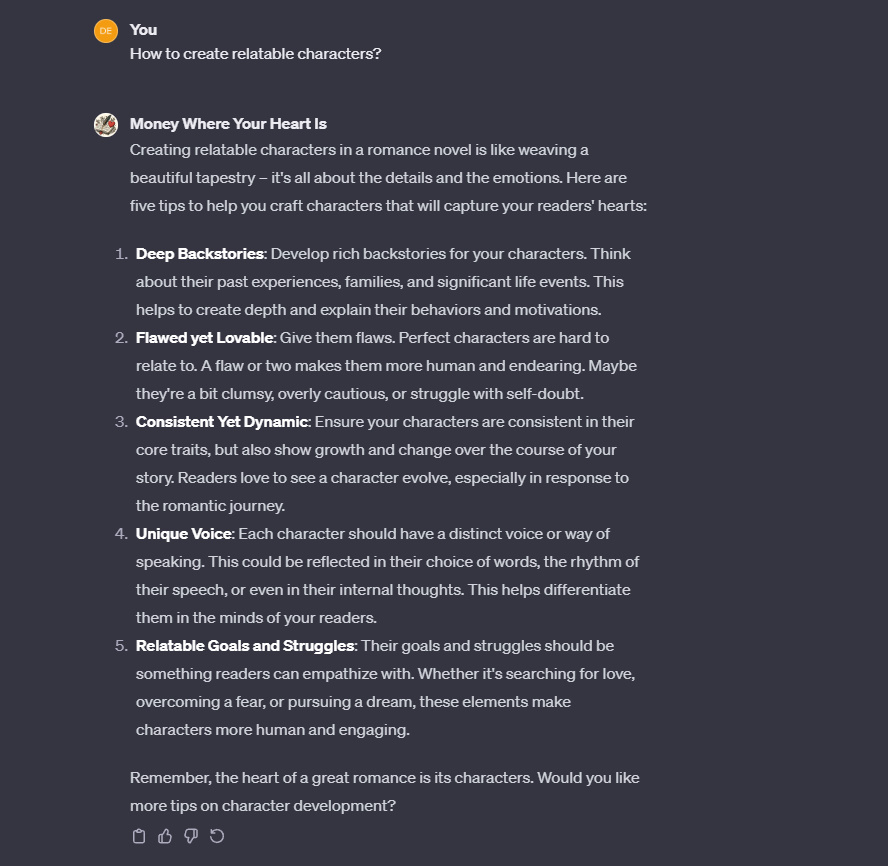Click the list number 1 marker
Screen dimensions: 888x866
(x=121, y=254)
